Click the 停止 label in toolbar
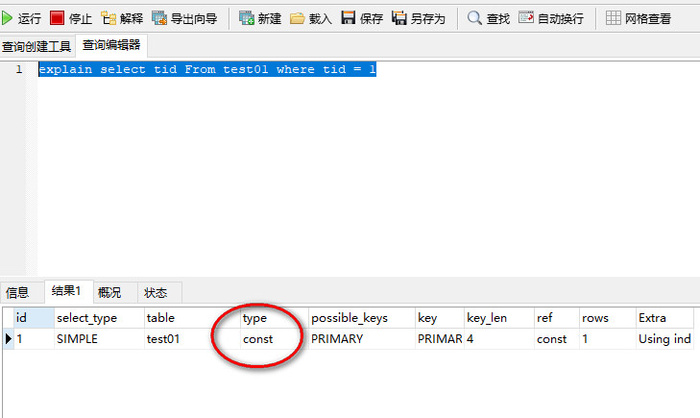This screenshot has width=700, height=418. pyautogui.click(x=80, y=19)
